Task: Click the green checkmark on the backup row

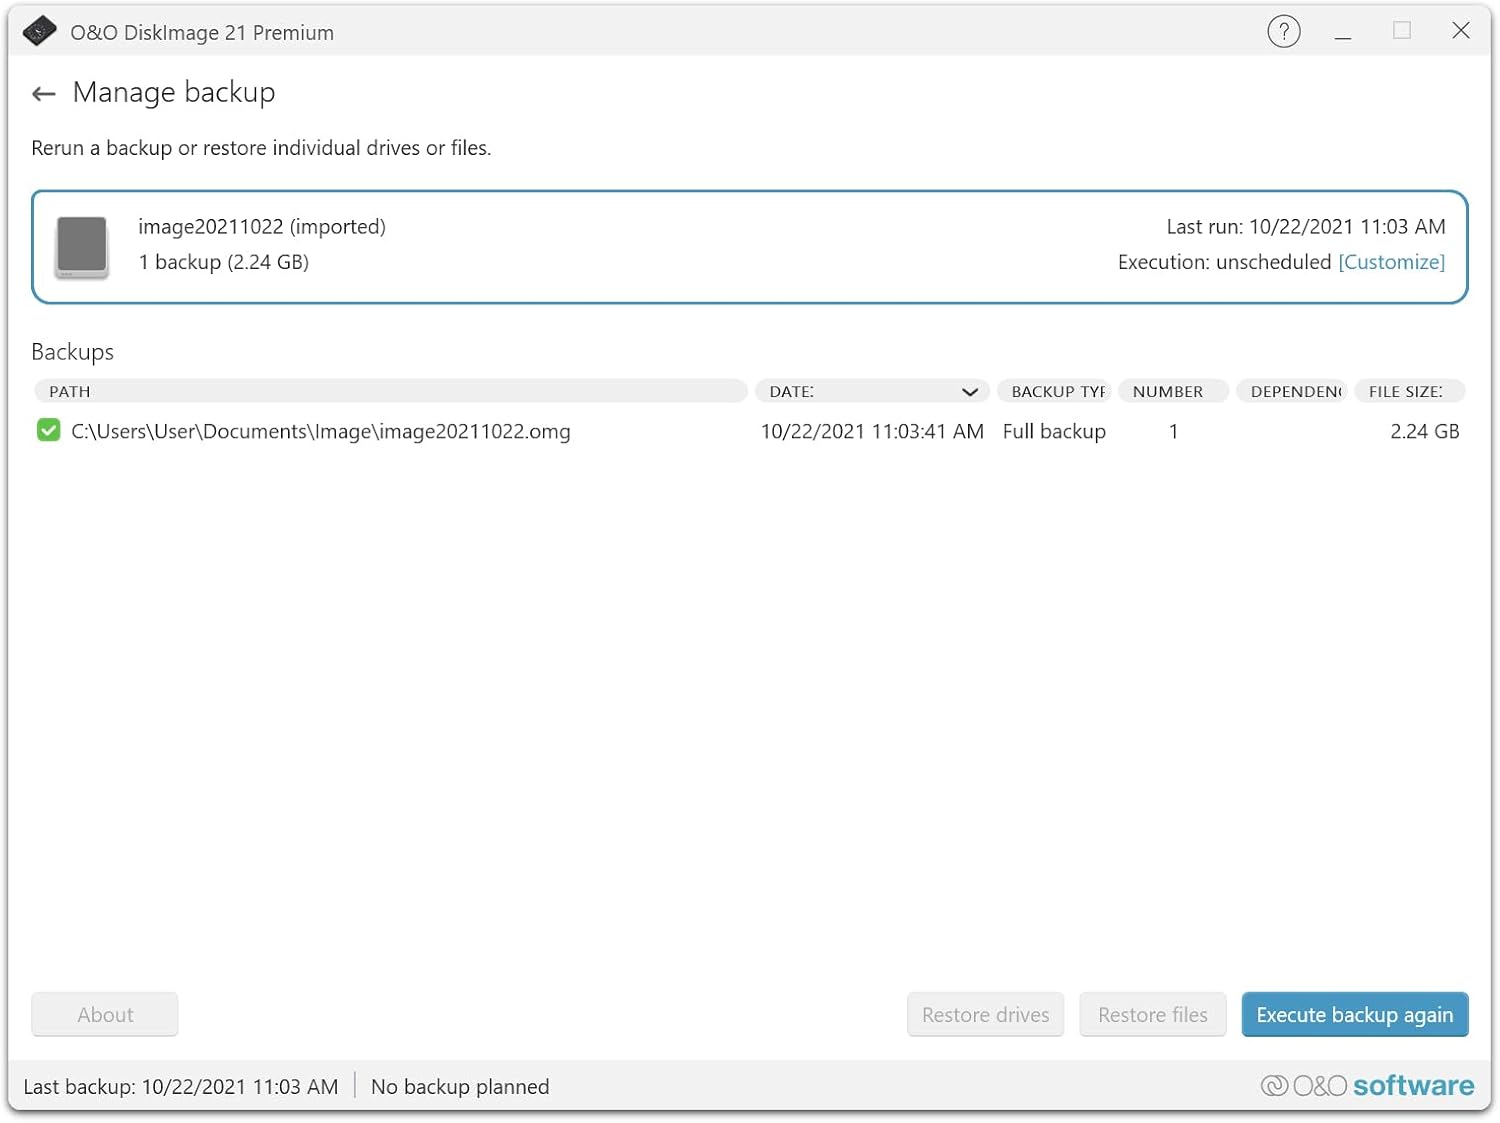Action: pos(48,430)
